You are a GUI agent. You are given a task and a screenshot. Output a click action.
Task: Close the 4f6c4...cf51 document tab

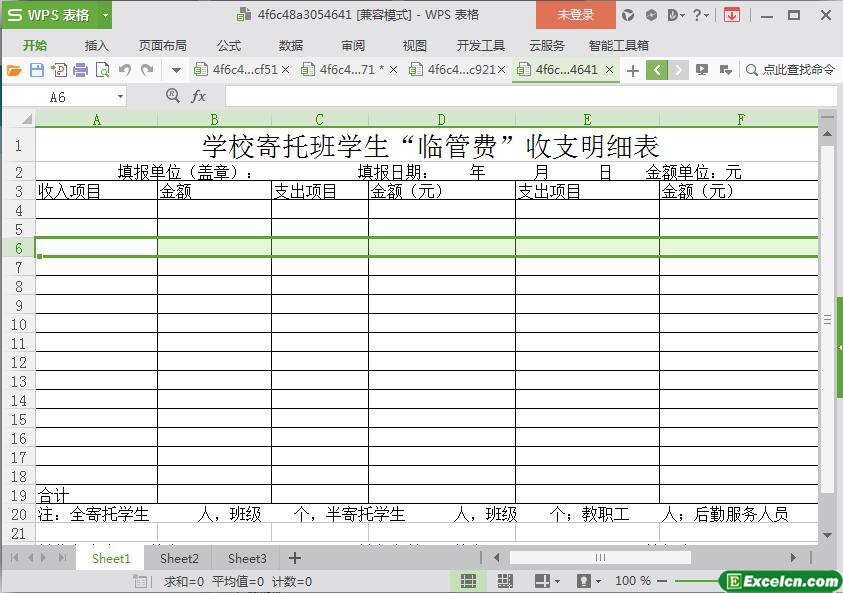click(x=285, y=70)
